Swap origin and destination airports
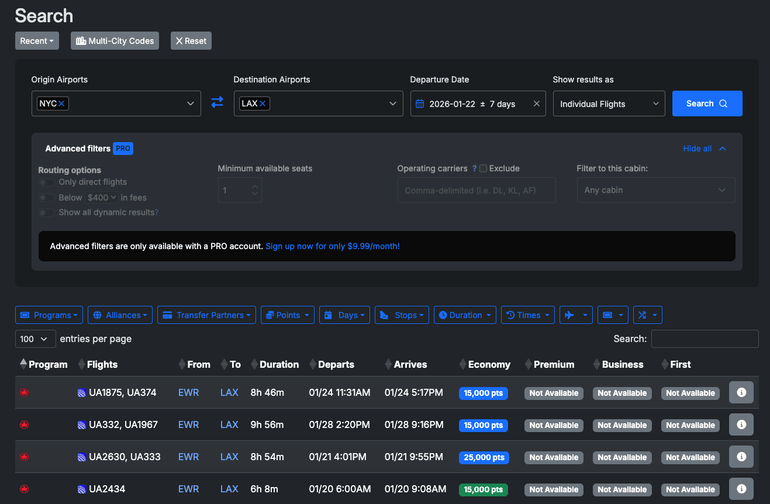The width and height of the screenshot is (770, 504). tap(217, 103)
